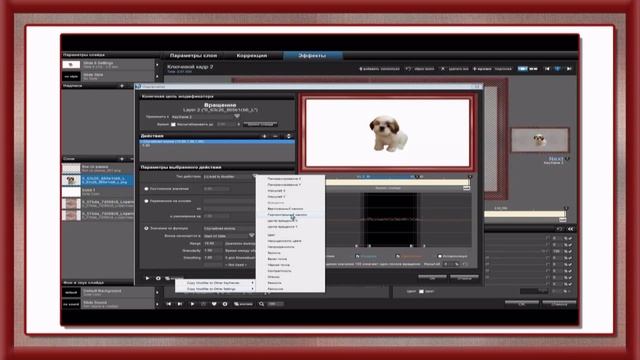Click the Постоянное значение value field
Image resolution: width=640 pixels, height=360 pixels.
pos(216,189)
